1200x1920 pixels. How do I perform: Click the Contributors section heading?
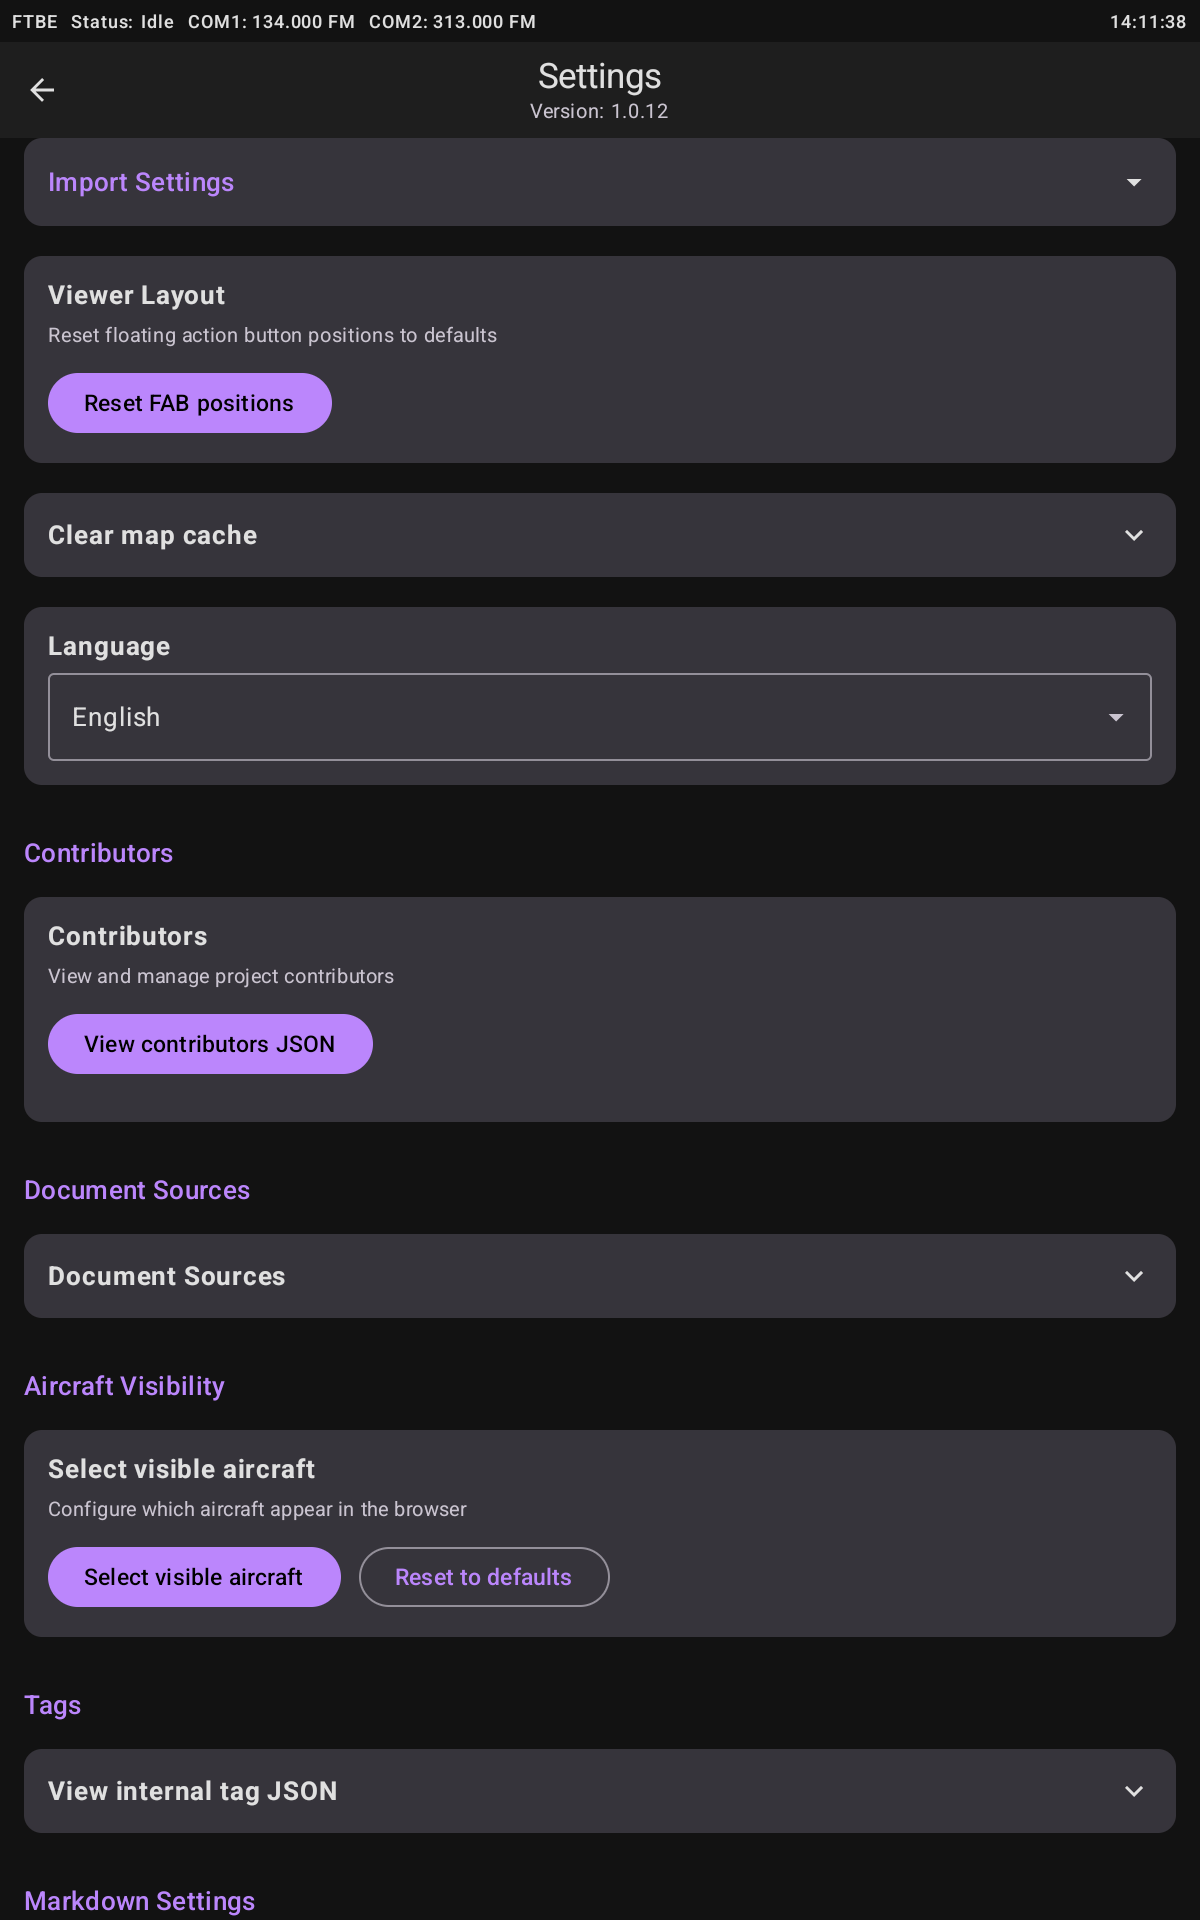click(98, 853)
